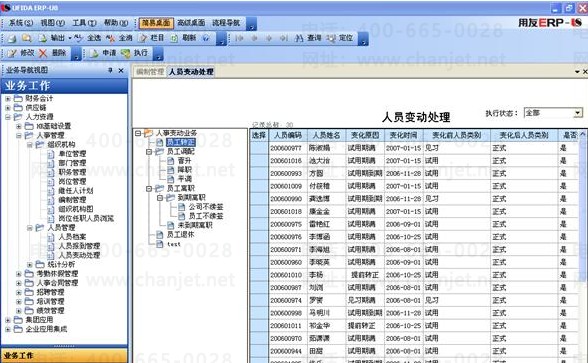Click the 陈淑娟 name cell
The height and width of the screenshot is (363, 588).
coord(326,148)
